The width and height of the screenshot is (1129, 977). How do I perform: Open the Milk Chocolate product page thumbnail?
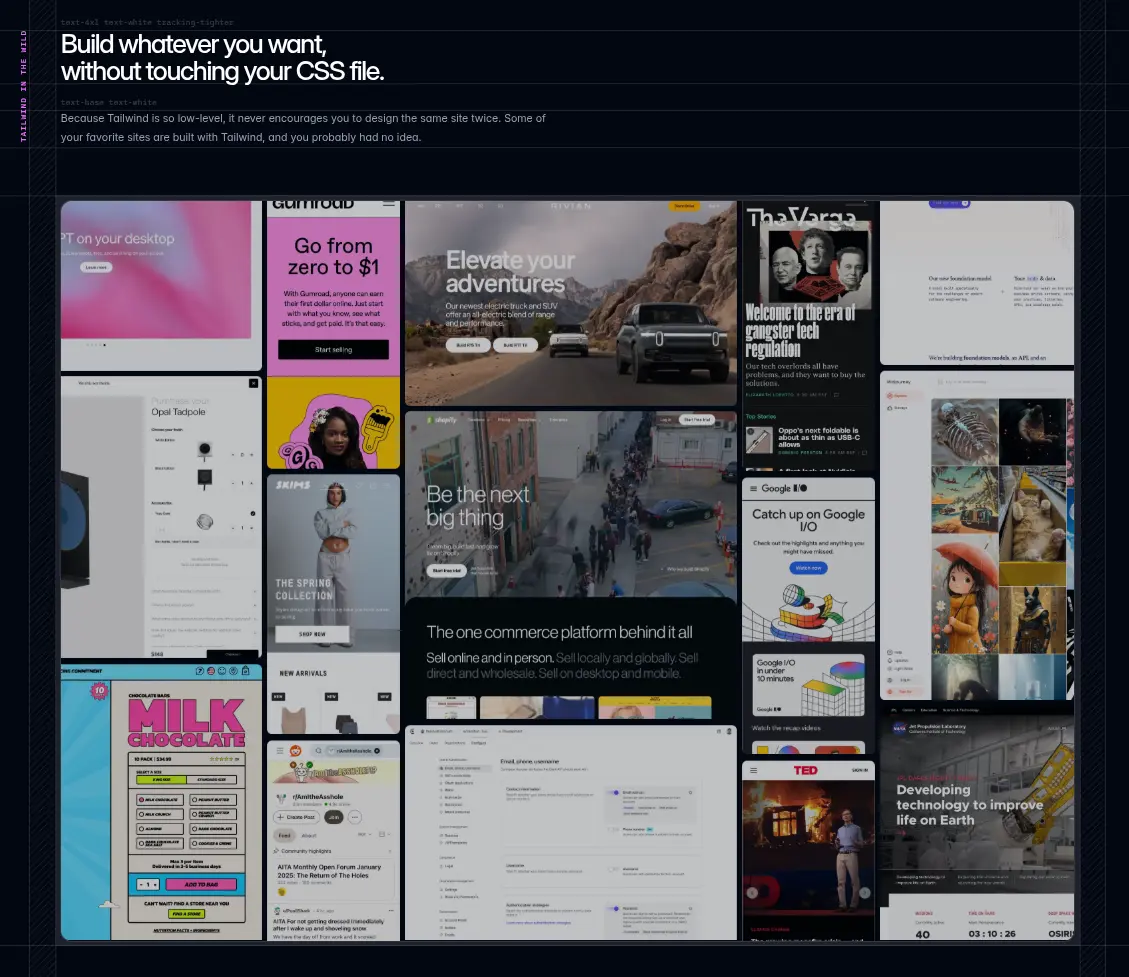coord(161,801)
